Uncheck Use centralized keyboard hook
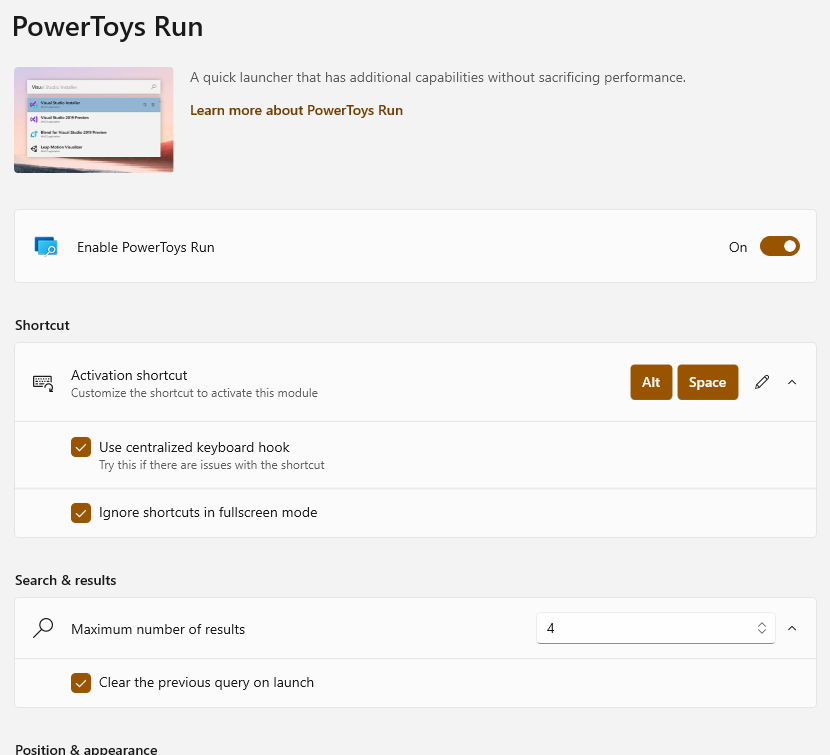The width and height of the screenshot is (830, 755). [x=81, y=447]
